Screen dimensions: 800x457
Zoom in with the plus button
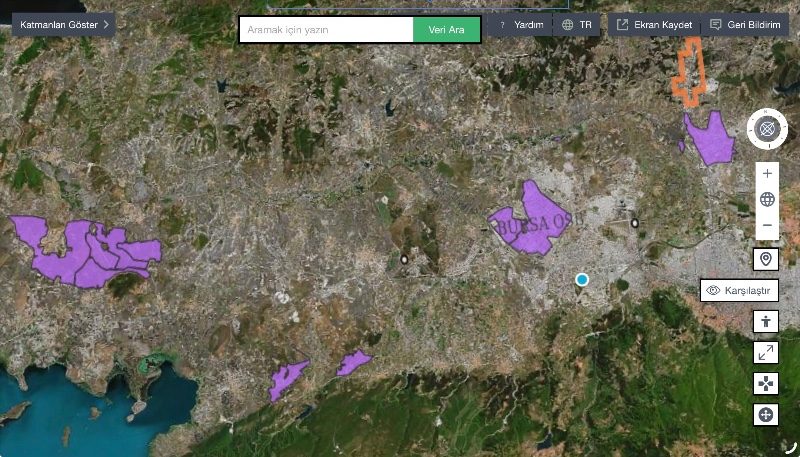pos(767,174)
